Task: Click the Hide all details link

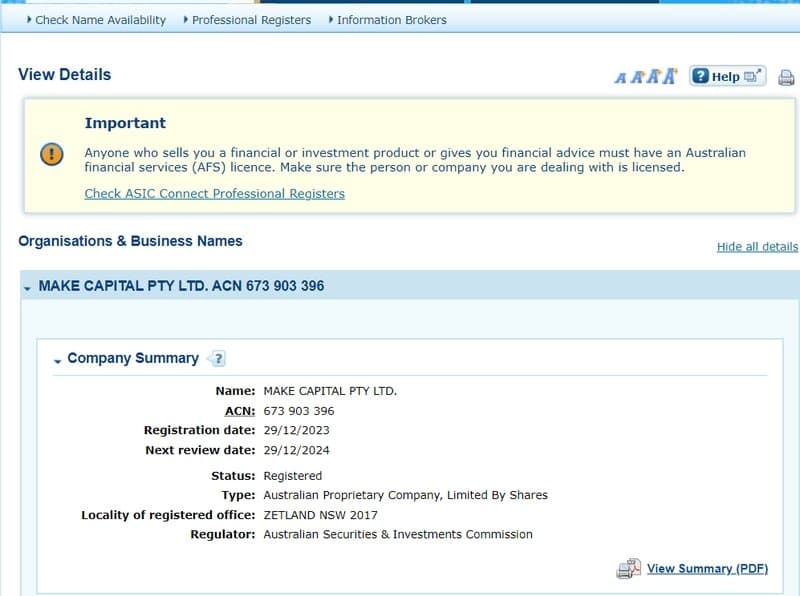Action: point(757,247)
